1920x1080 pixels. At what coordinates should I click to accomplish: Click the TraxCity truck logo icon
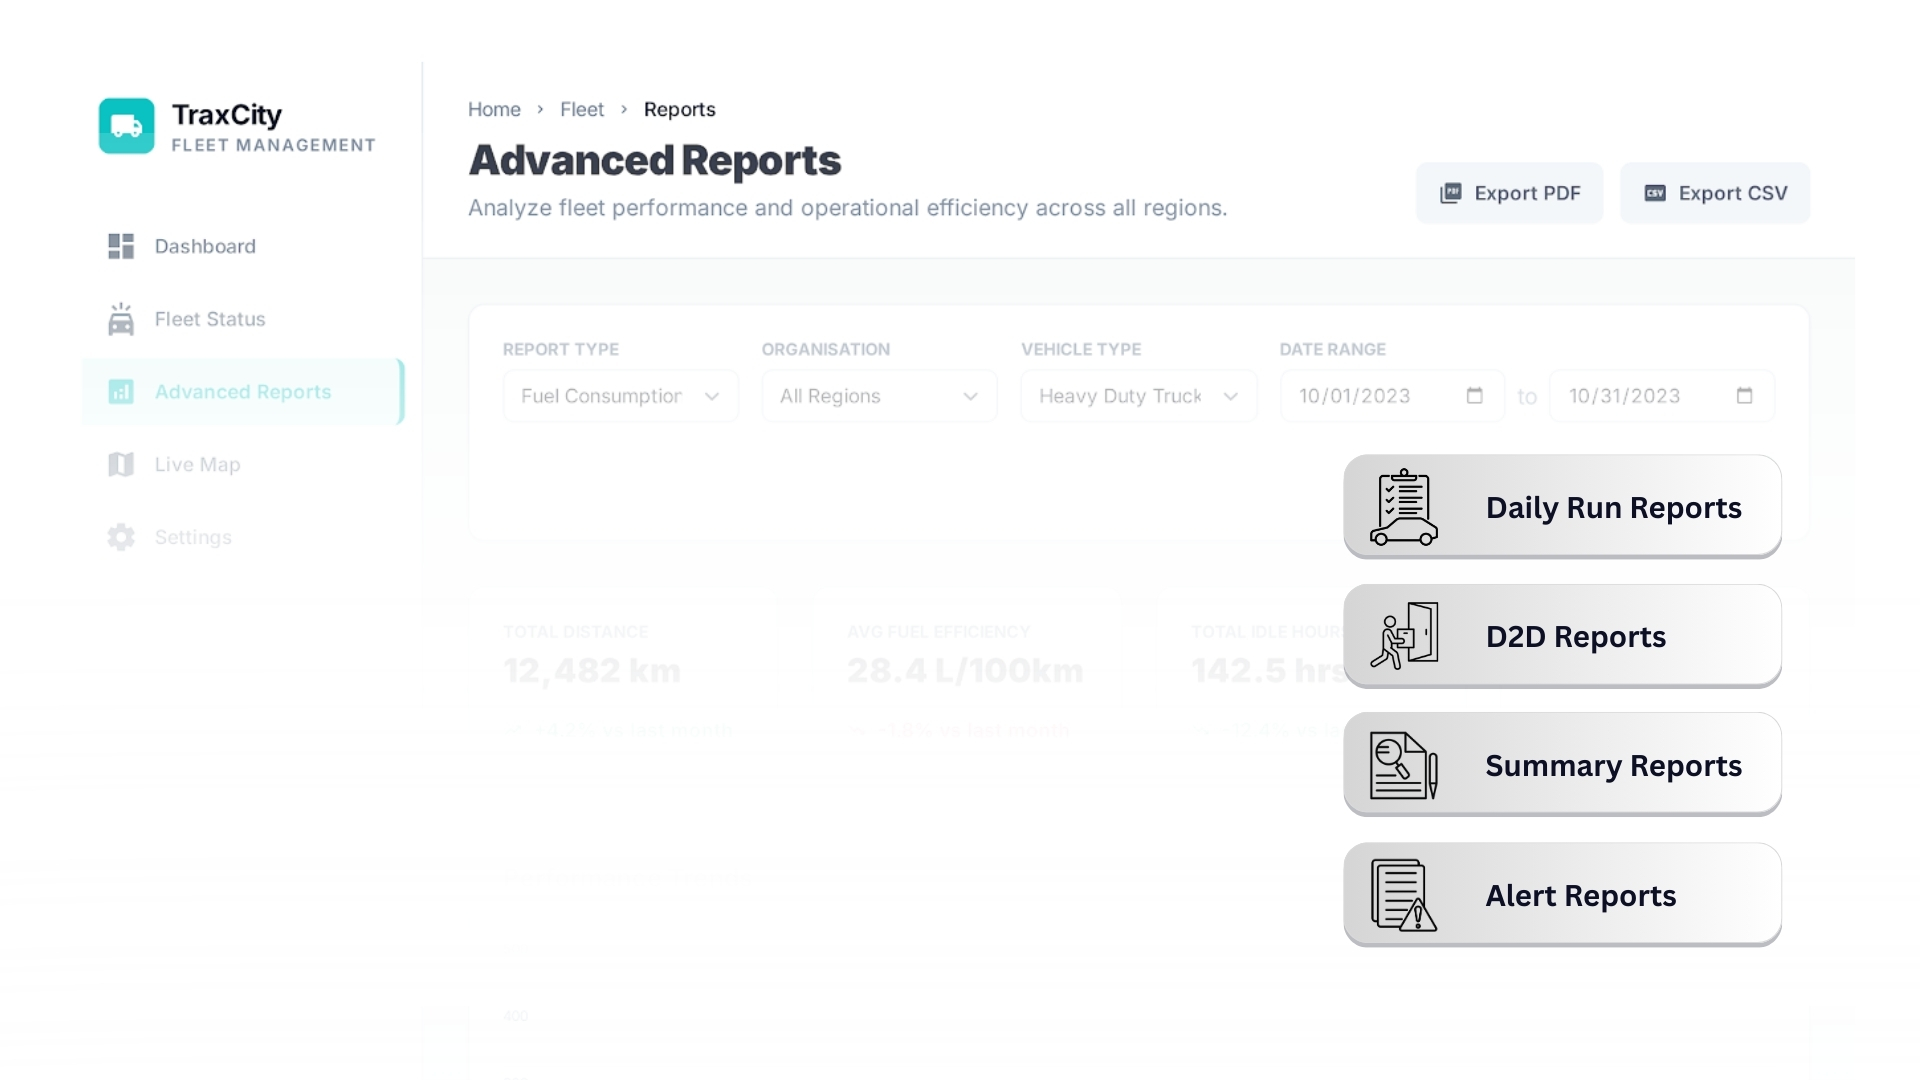(x=127, y=126)
